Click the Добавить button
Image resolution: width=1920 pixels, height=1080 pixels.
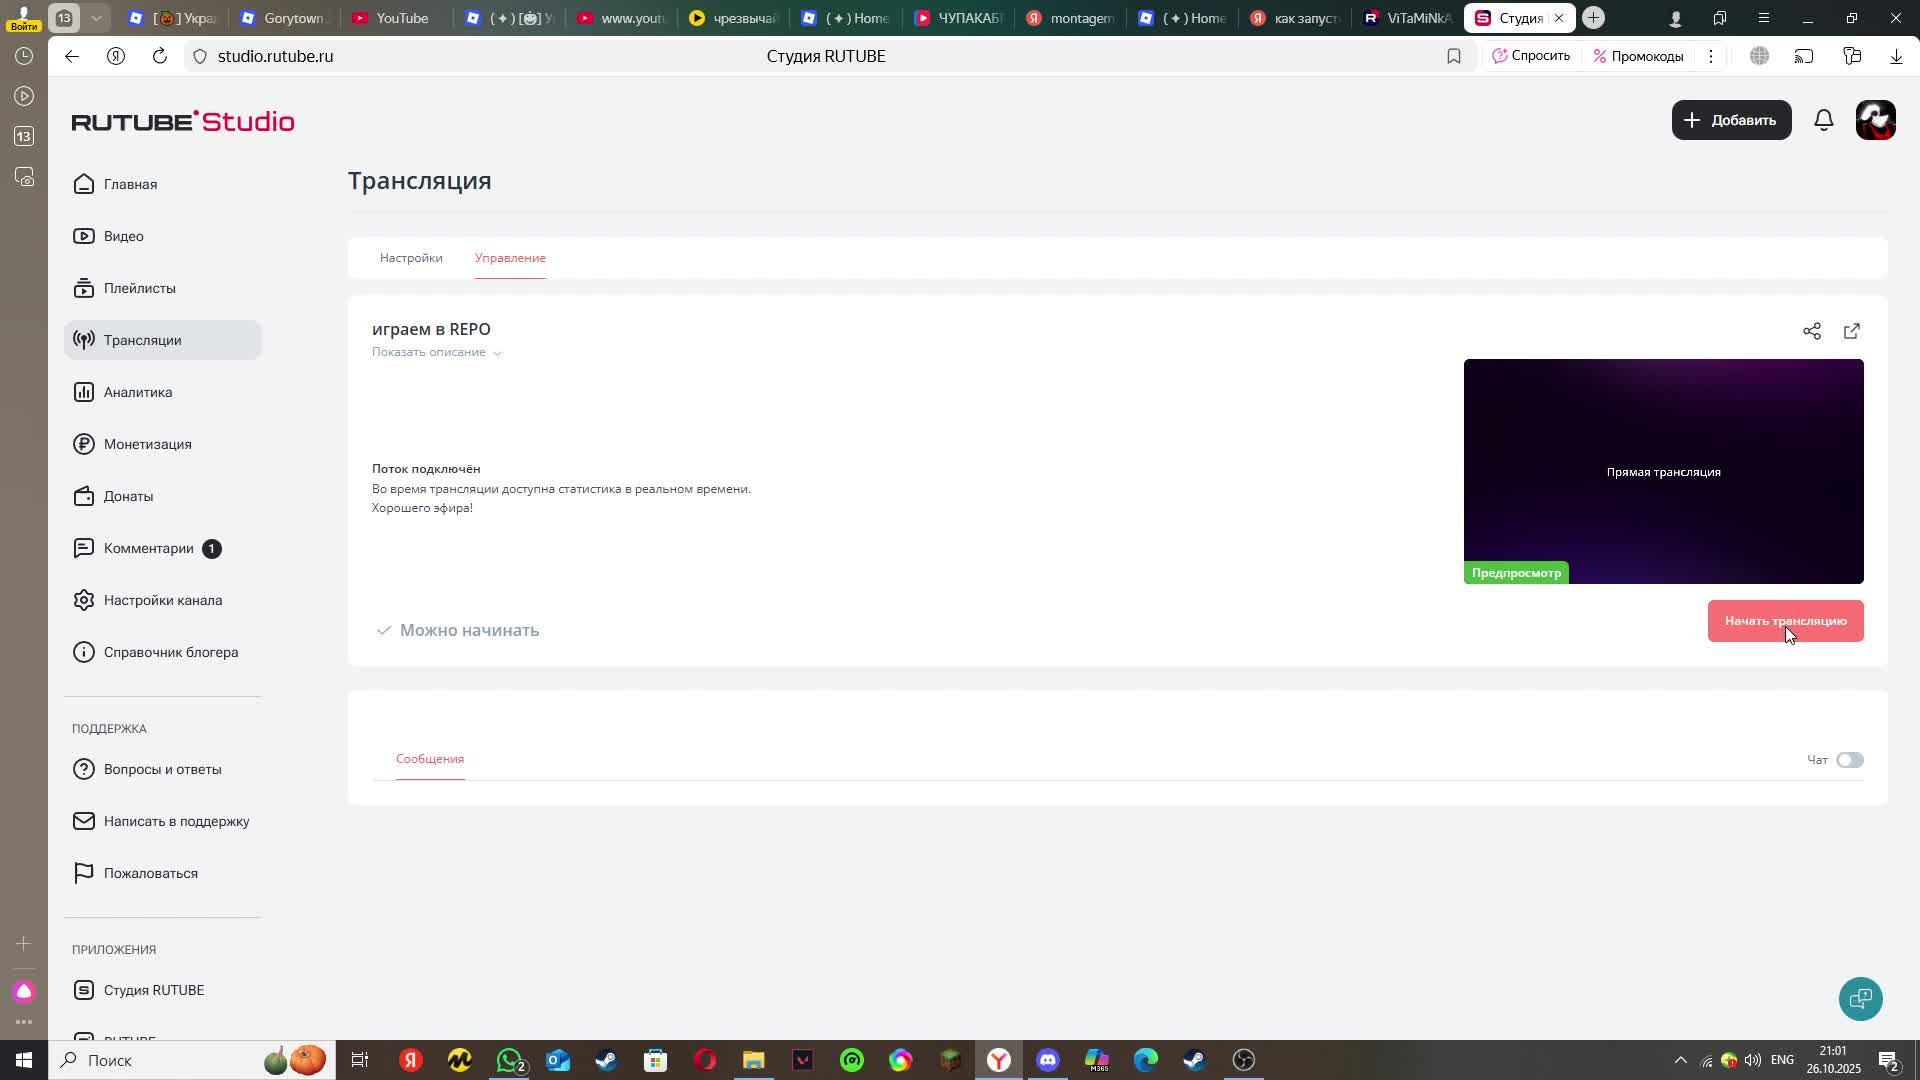click(1731, 120)
